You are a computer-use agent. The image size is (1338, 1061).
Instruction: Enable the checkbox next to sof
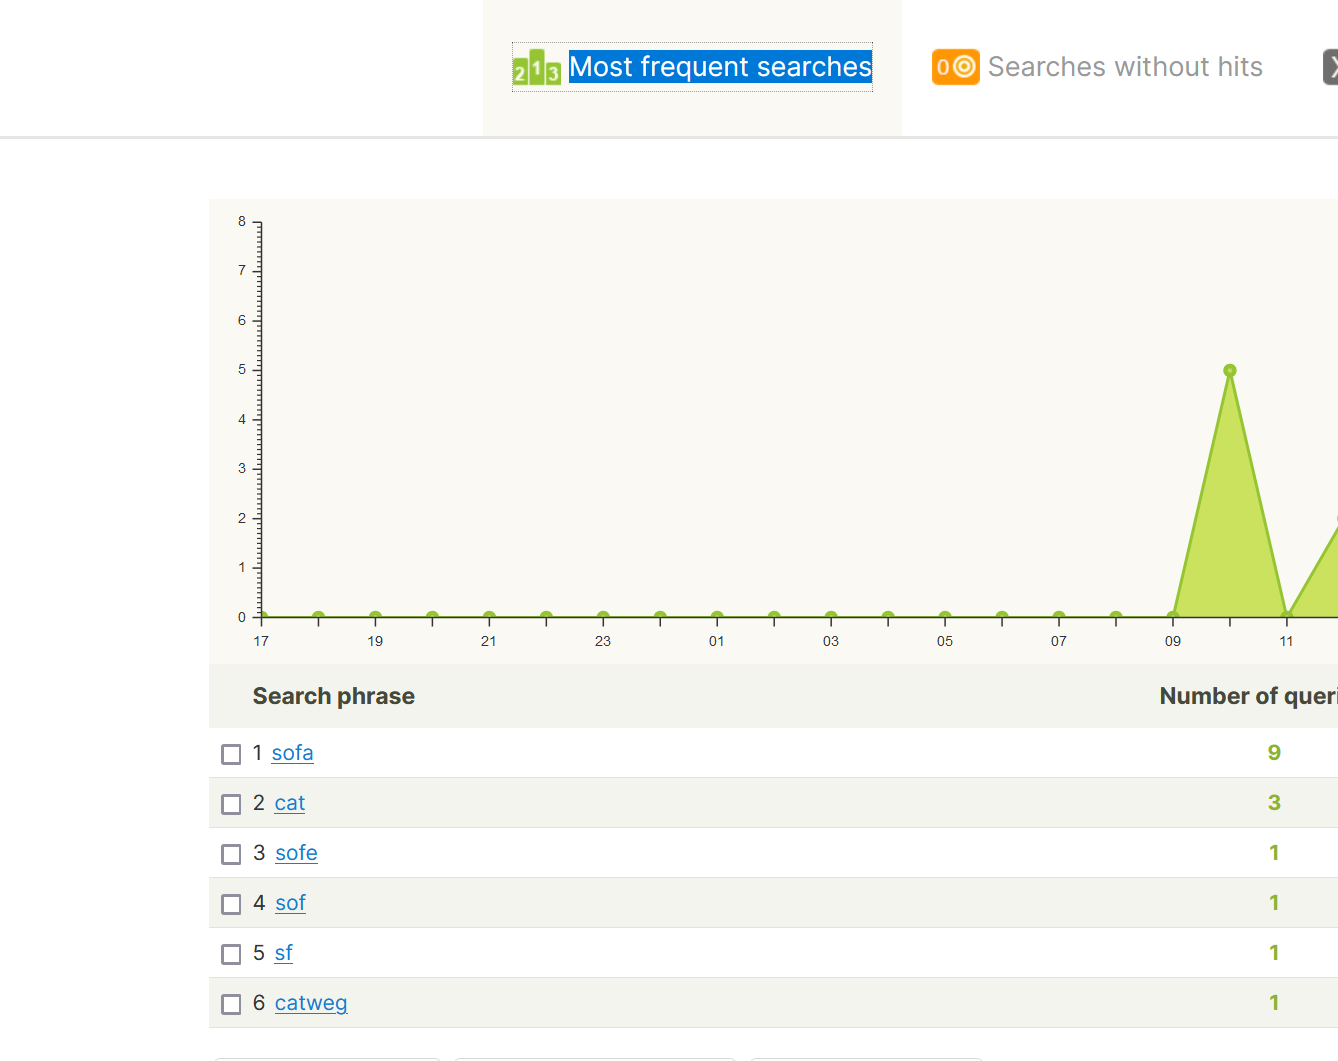tap(231, 904)
